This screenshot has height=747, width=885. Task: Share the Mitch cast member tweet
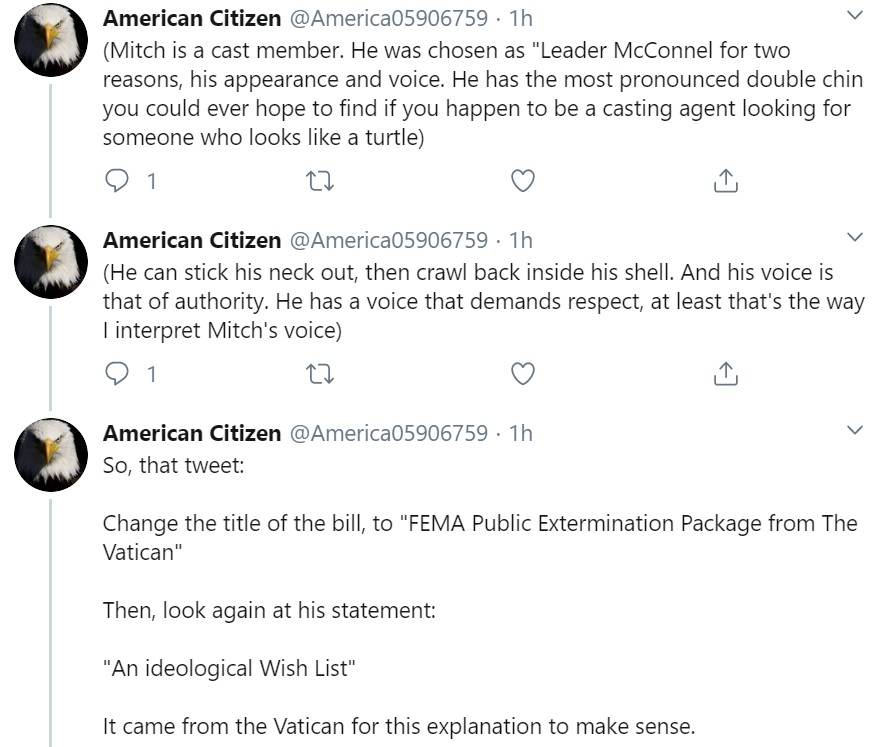coord(725,181)
